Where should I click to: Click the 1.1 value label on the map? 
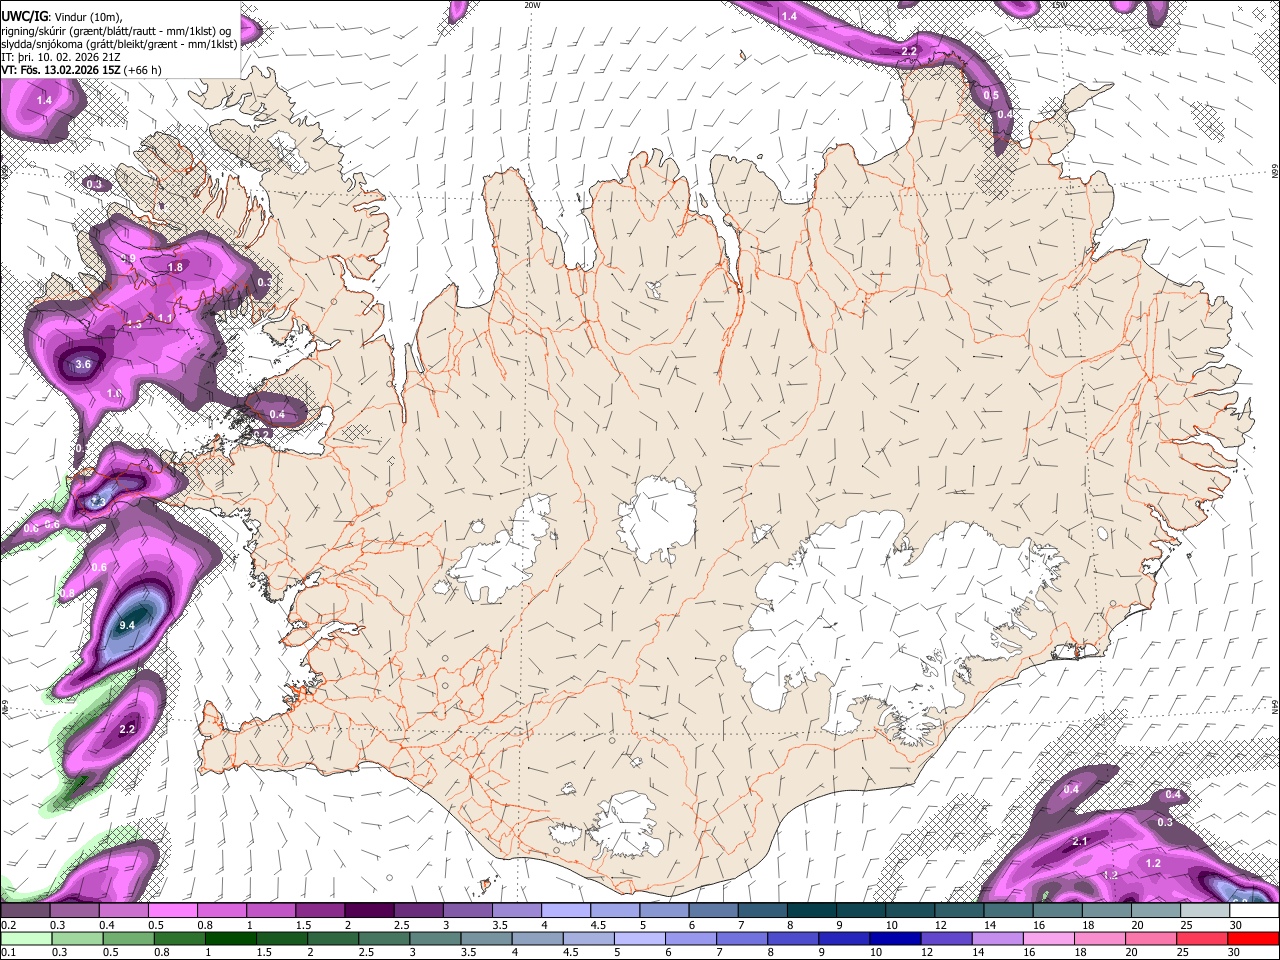166,318
